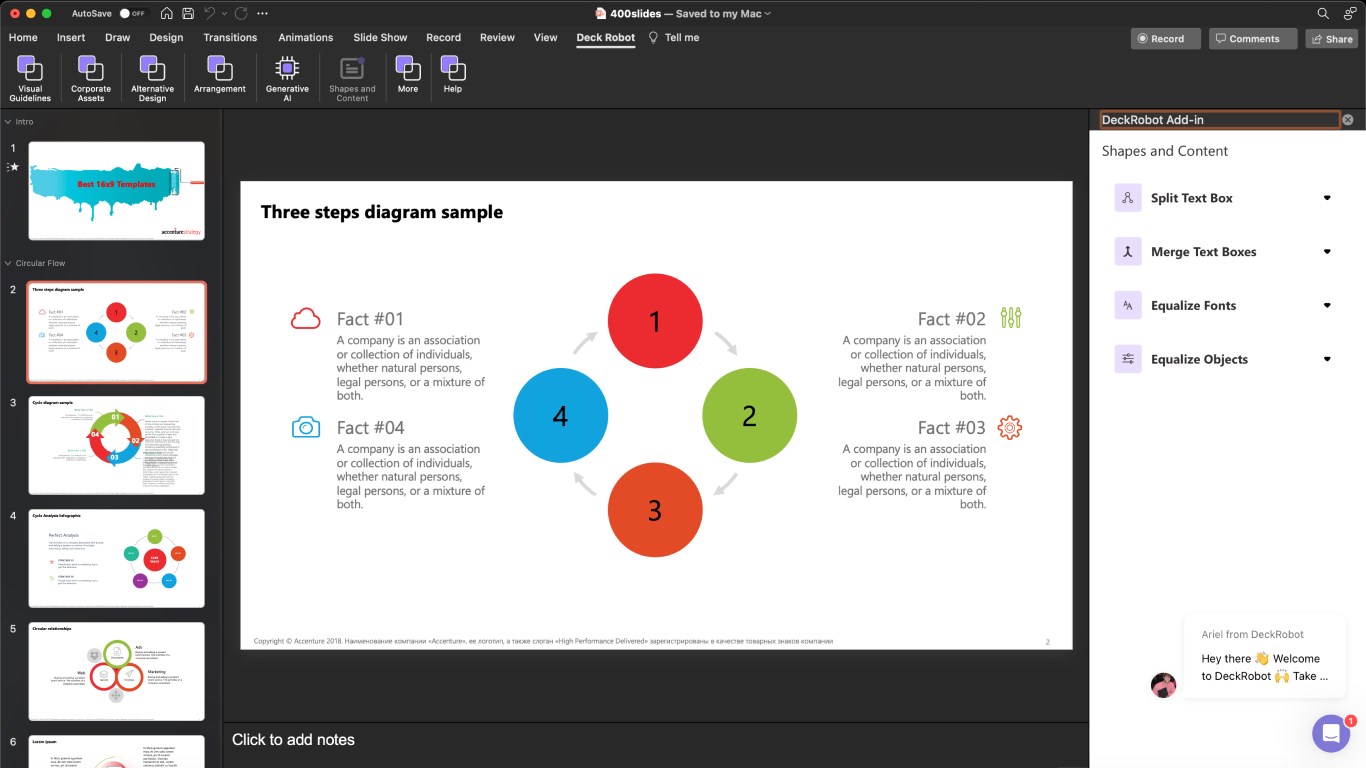Screen dimensions: 1366x768
Task: Open the undo history dropdown arrow
Action: point(224,13)
